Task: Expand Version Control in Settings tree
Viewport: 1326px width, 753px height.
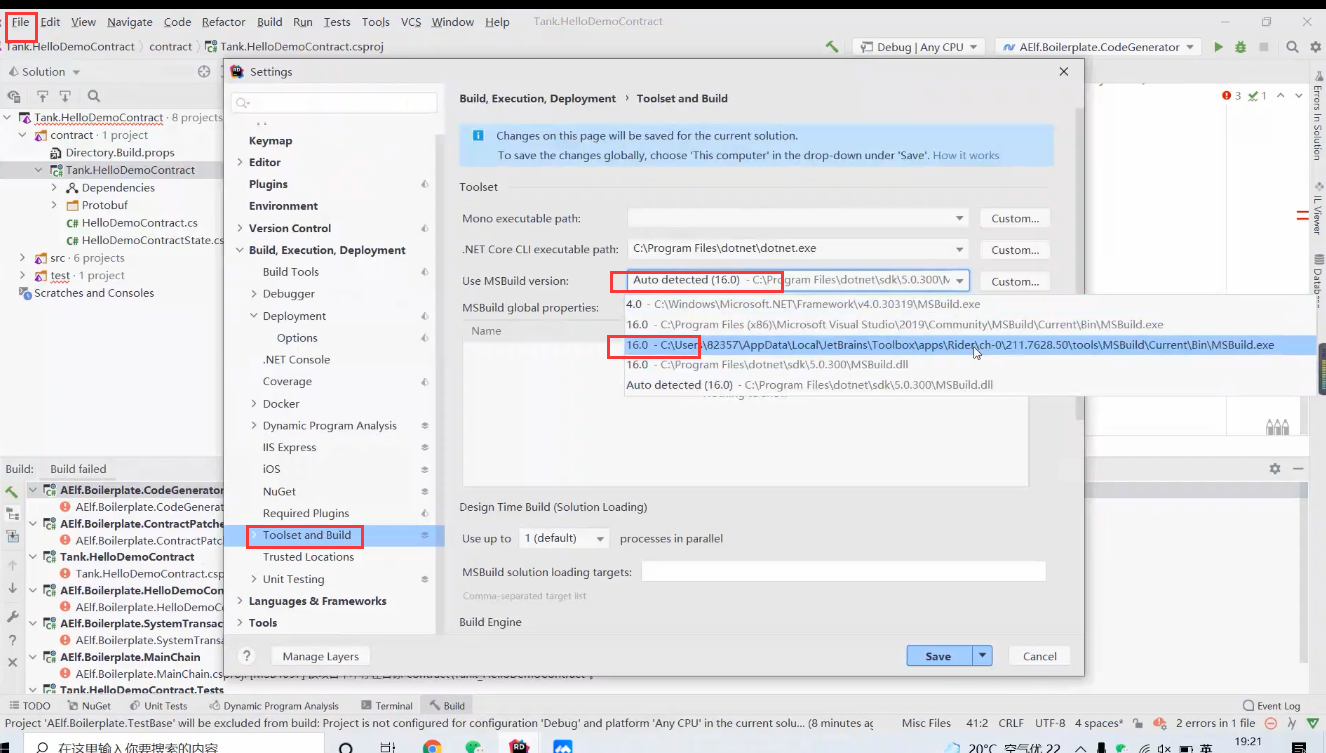Action: pos(240,228)
